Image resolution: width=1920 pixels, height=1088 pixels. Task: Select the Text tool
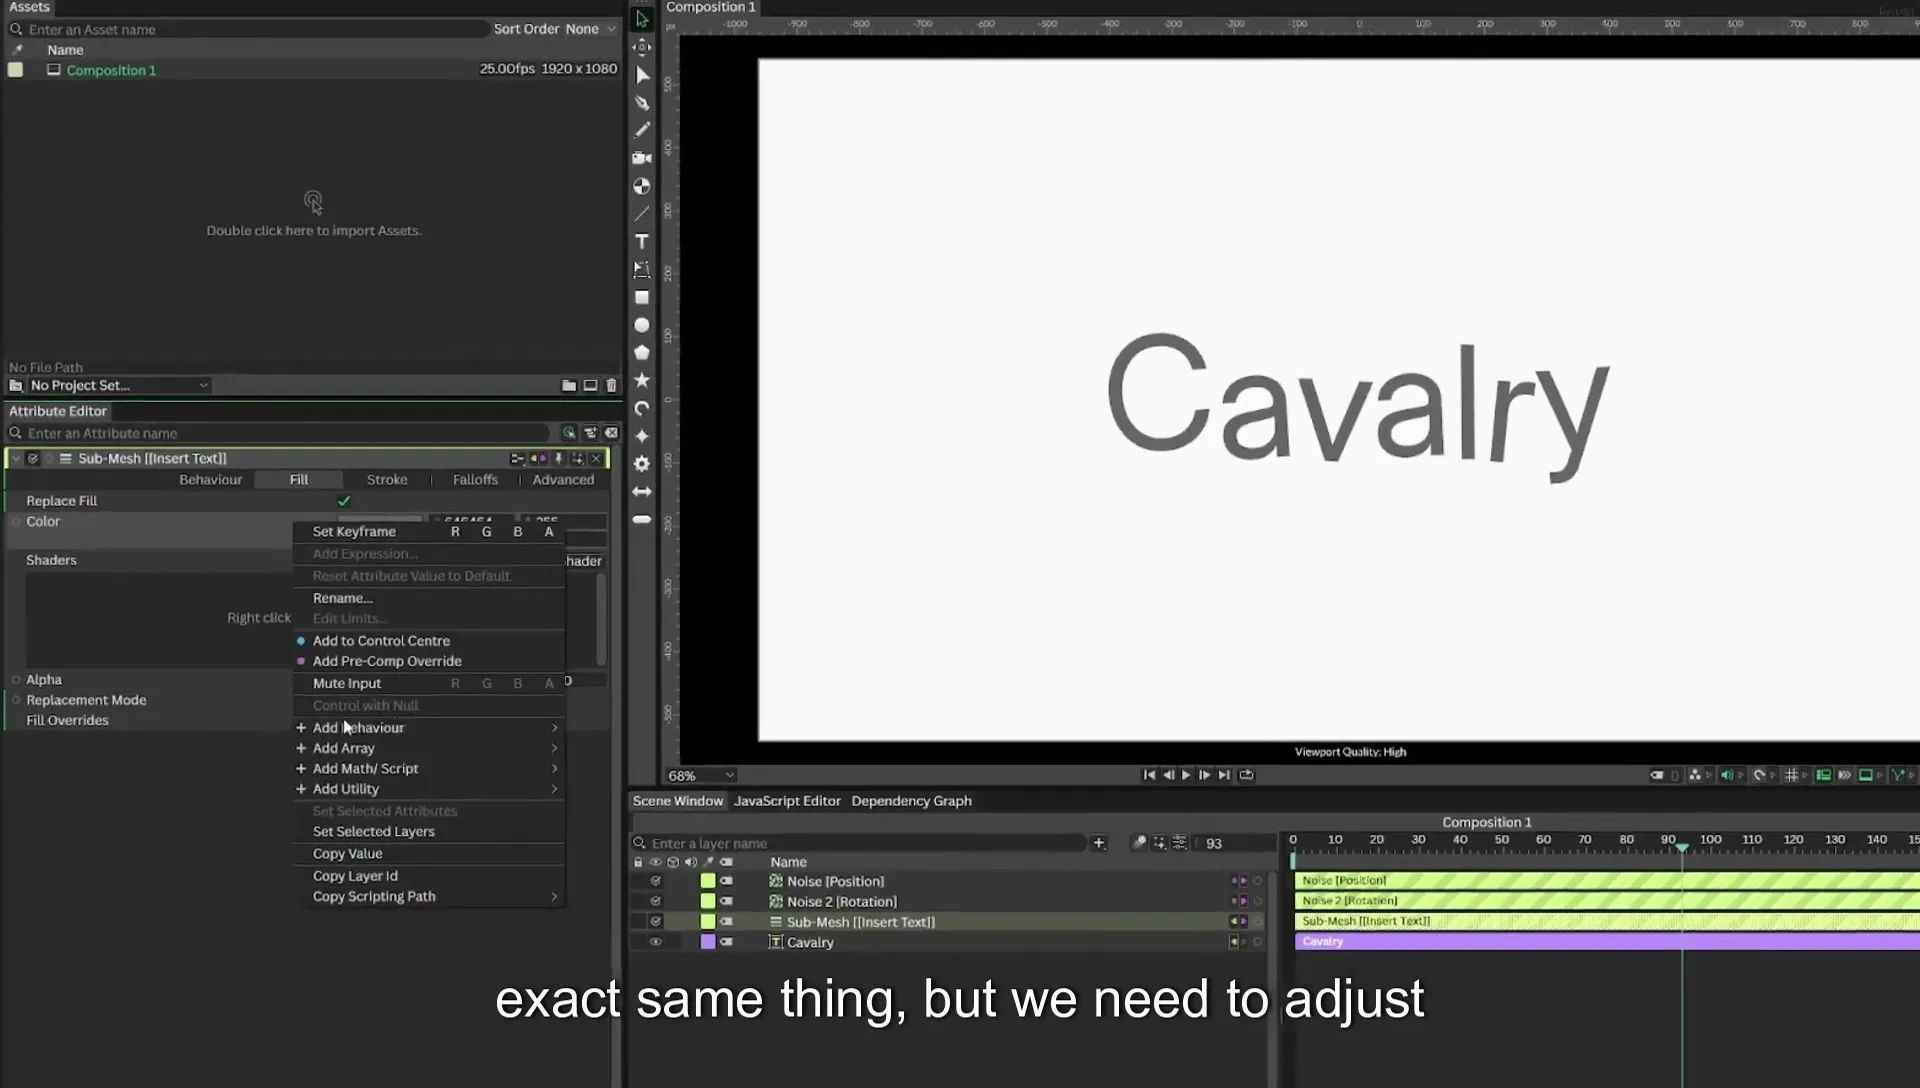642,242
